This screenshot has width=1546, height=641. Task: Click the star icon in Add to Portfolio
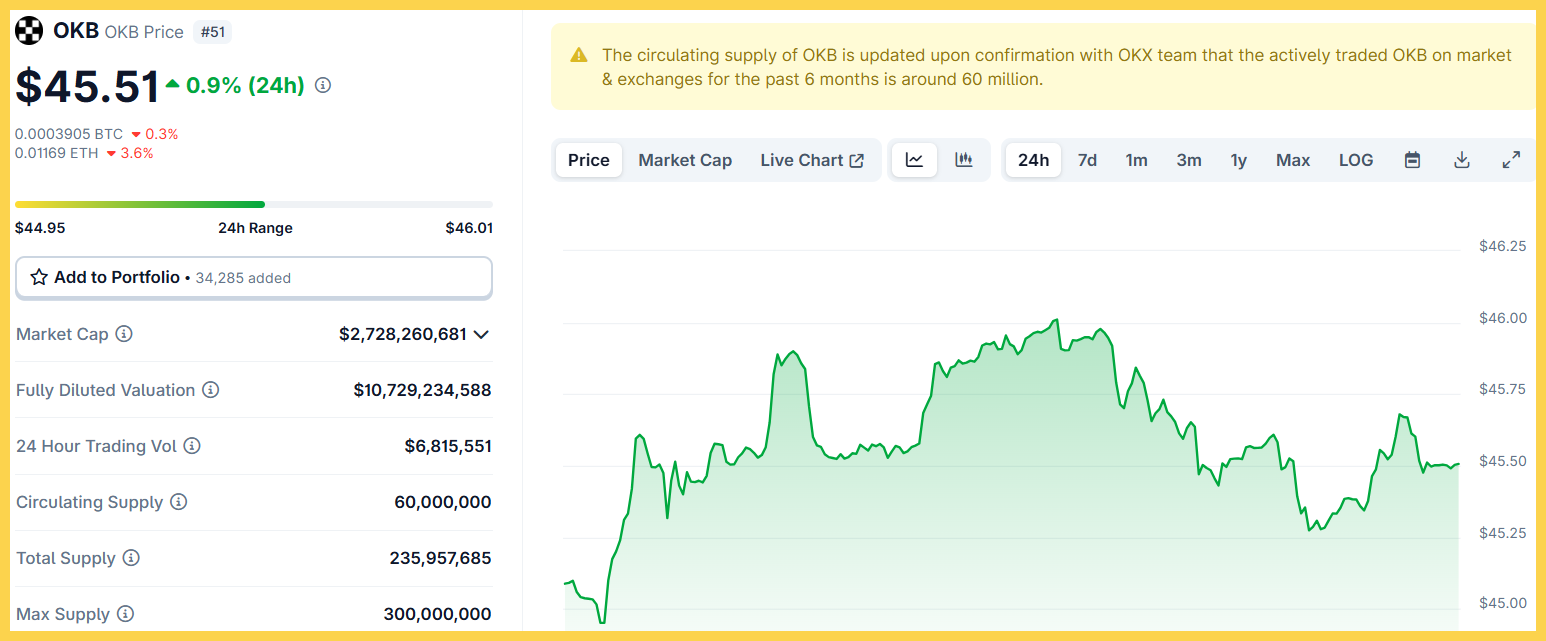point(39,277)
